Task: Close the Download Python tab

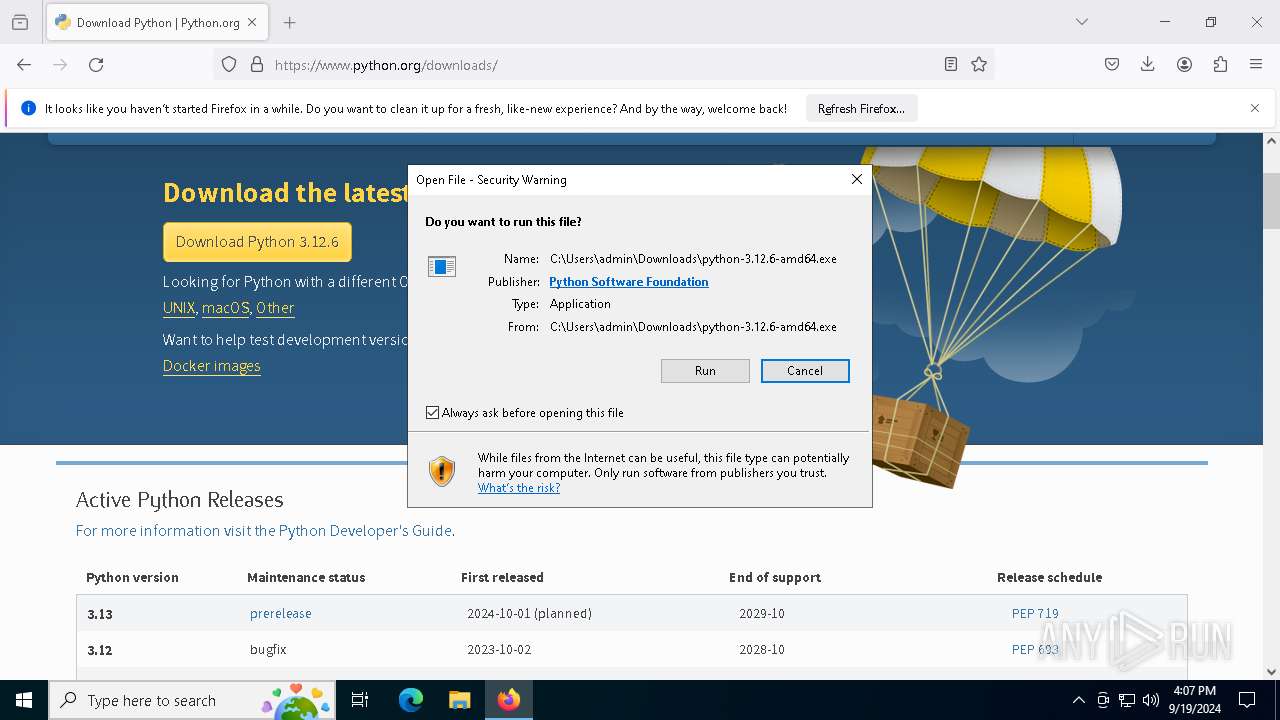Action: pos(252,22)
